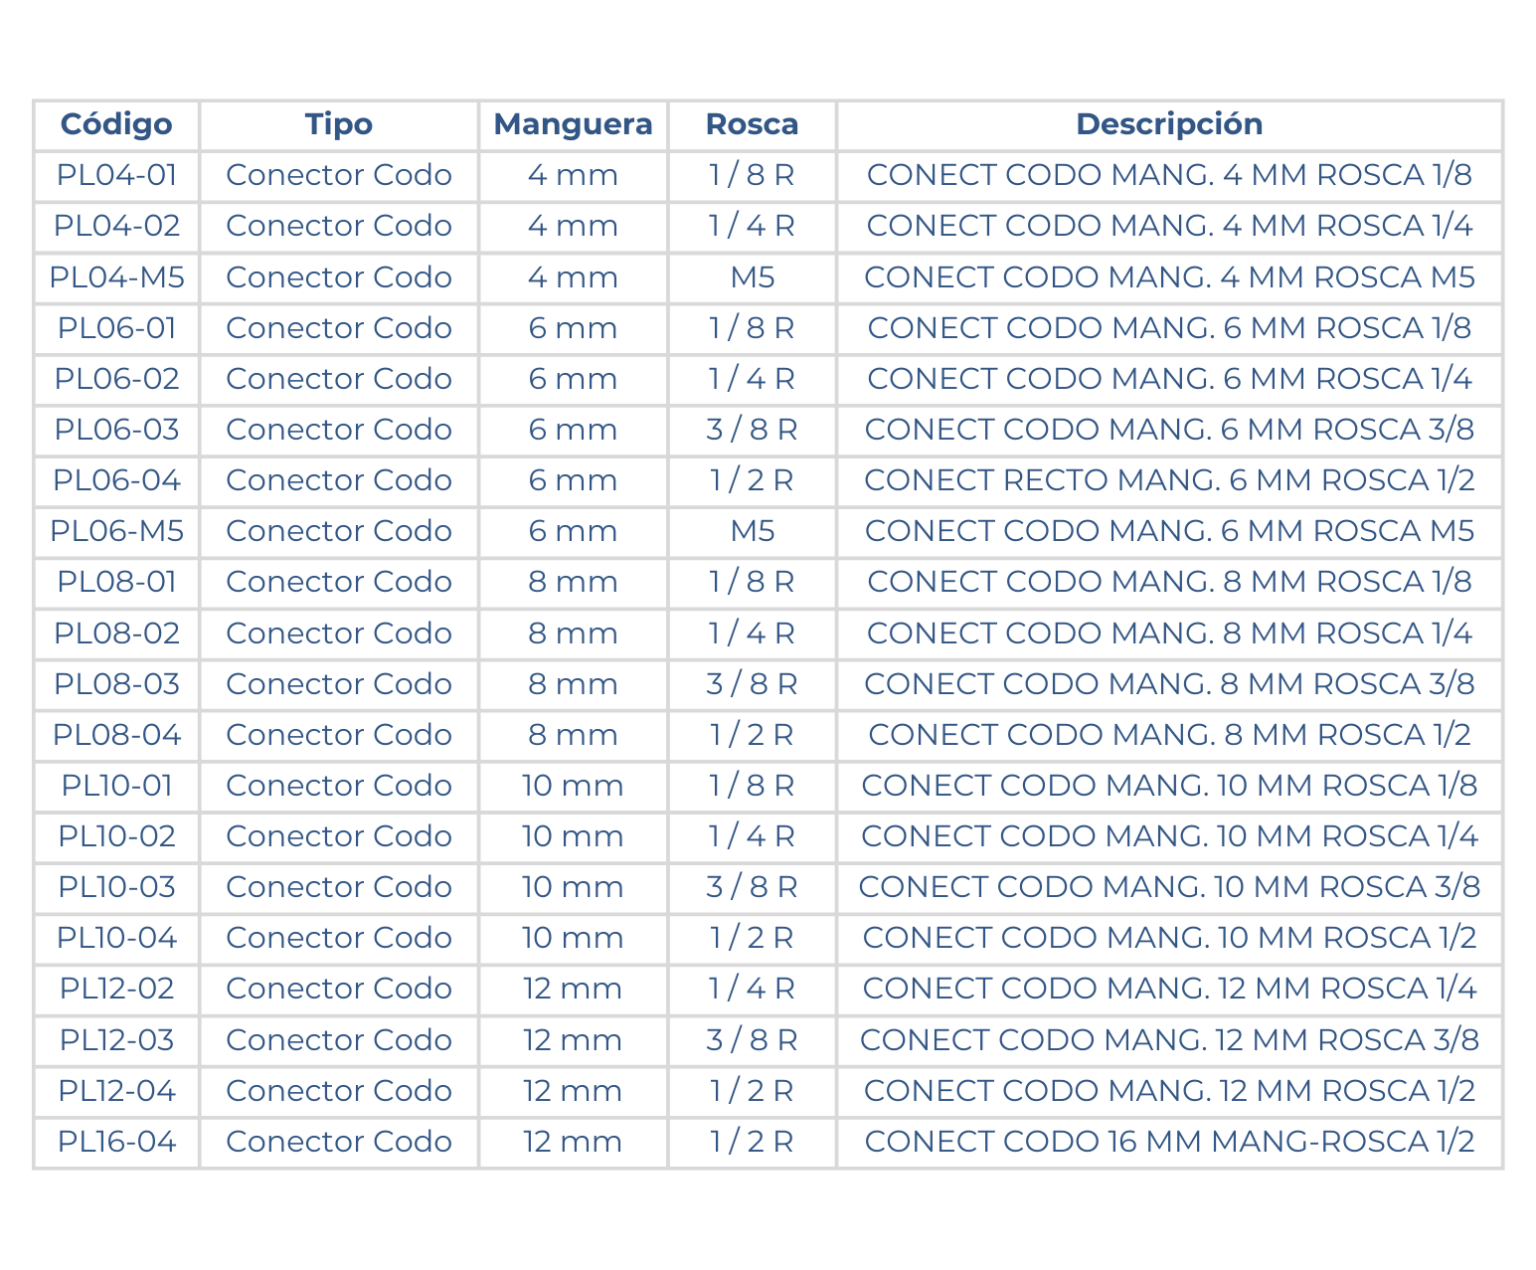Image resolution: width=1536 pixels, height=1270 pixels.
Task: Click description CONECT CODO MANG. 10 MM ROSCA 1/4
Action: pyautogui.click(x=1169, y=836)
